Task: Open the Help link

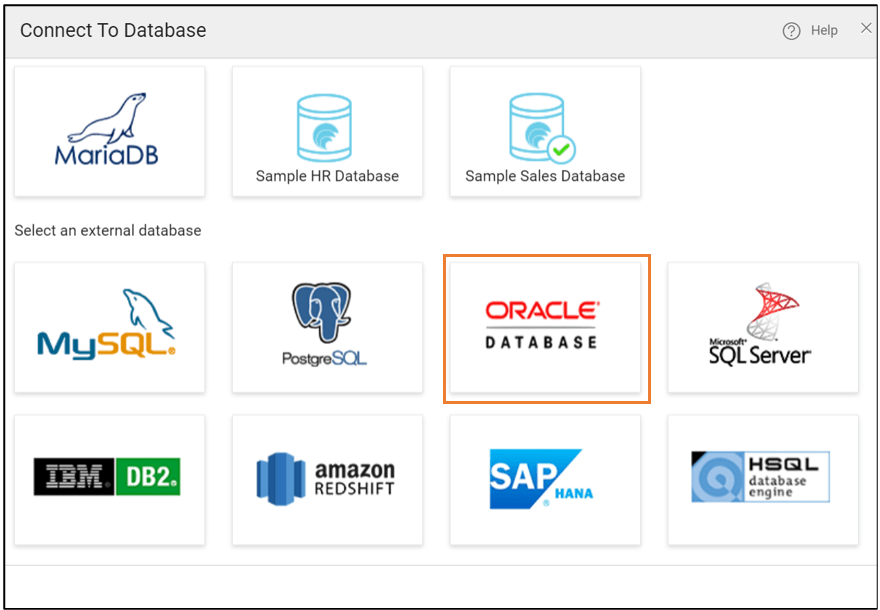Action: [823, 30]
